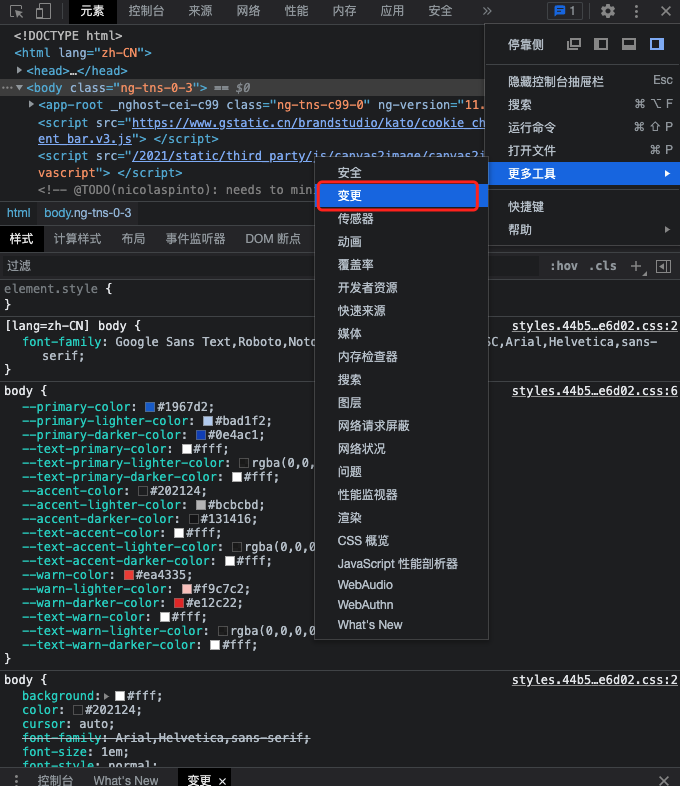Expand the background shorthand property
The height and width of the screenshot is (786, 680).
(x=106, y=696)
